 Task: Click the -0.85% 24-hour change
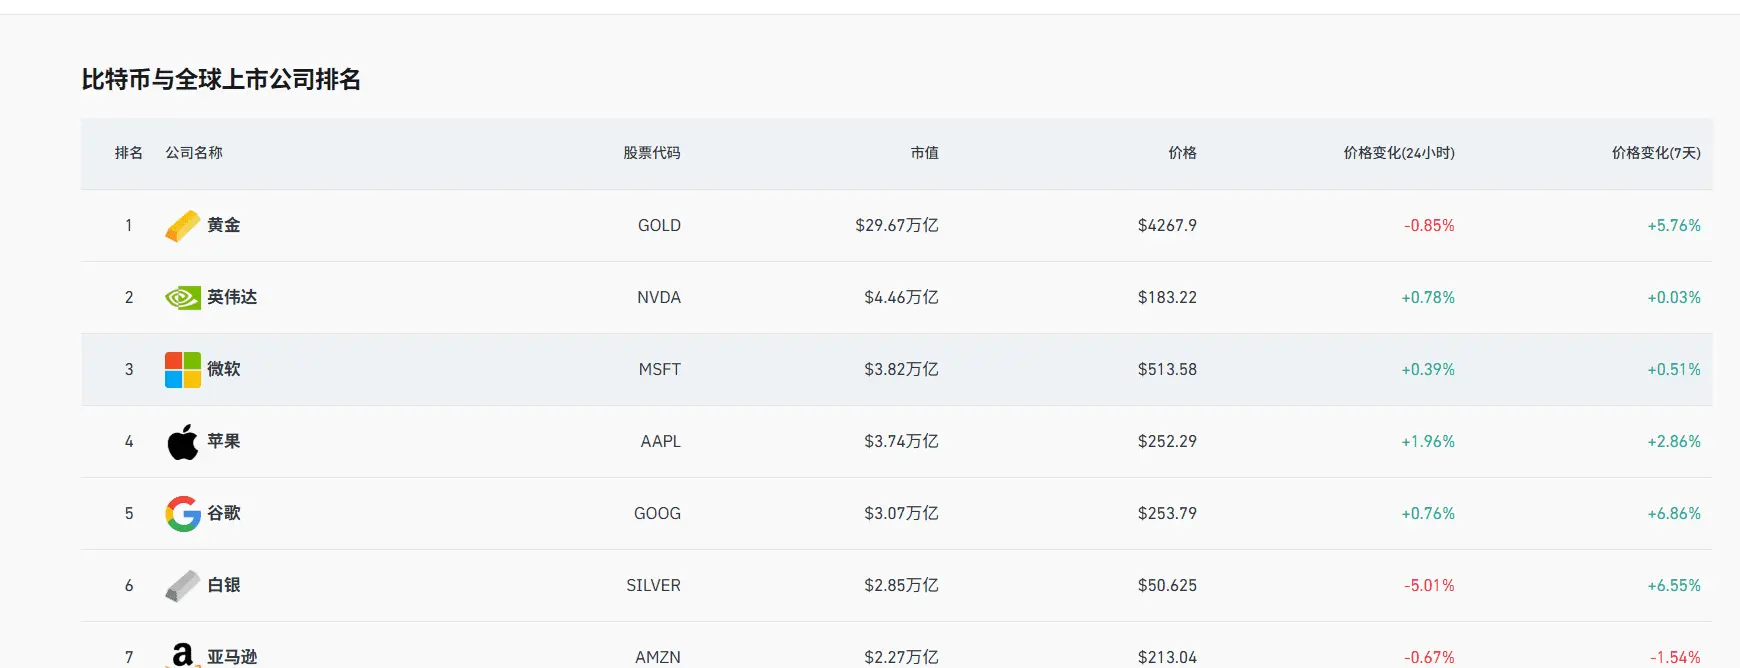(1429, 226)
